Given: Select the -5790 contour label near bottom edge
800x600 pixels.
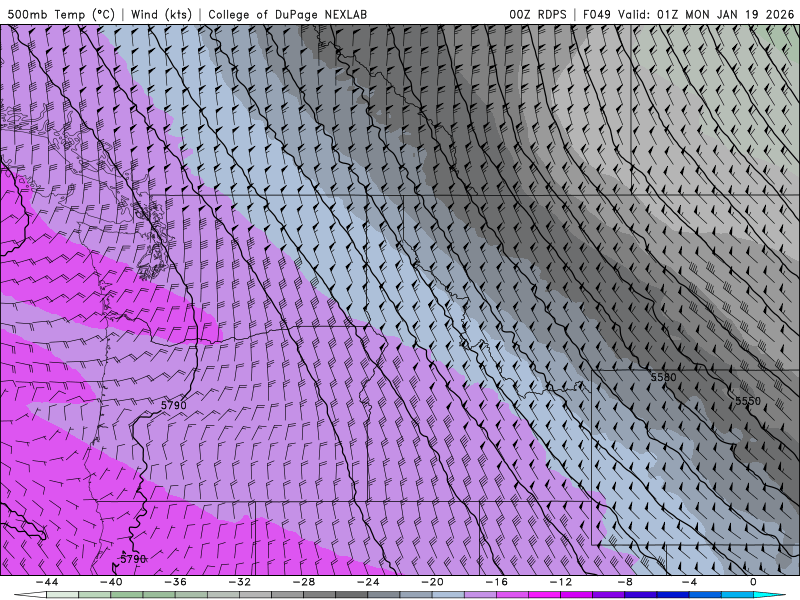Looking at the screenshot, I should coord(132,559).
